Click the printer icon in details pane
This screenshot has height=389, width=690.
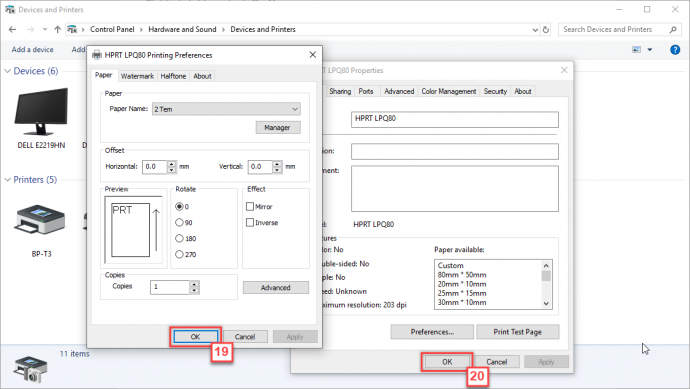pyautogui.click(x=30, y=368)
